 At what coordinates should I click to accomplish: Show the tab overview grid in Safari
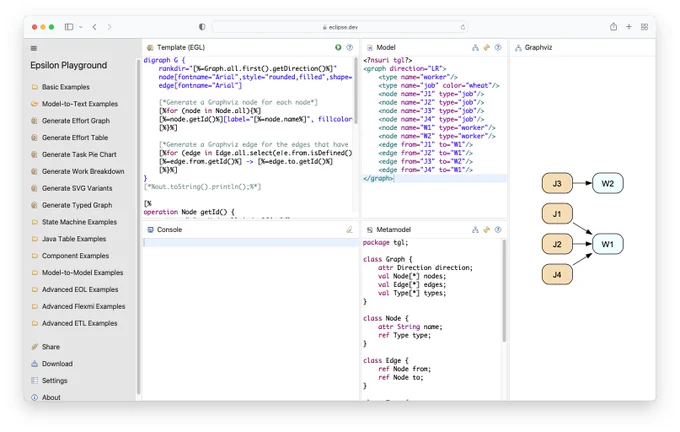[644, 27]
